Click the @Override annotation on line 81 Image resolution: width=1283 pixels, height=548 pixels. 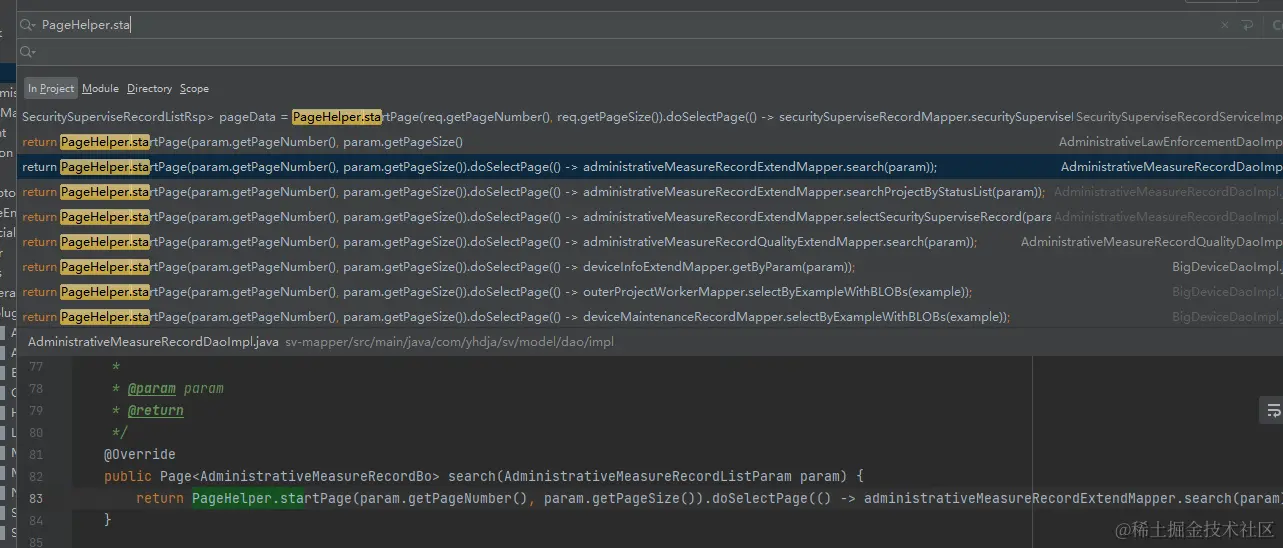tap(139, 454)
